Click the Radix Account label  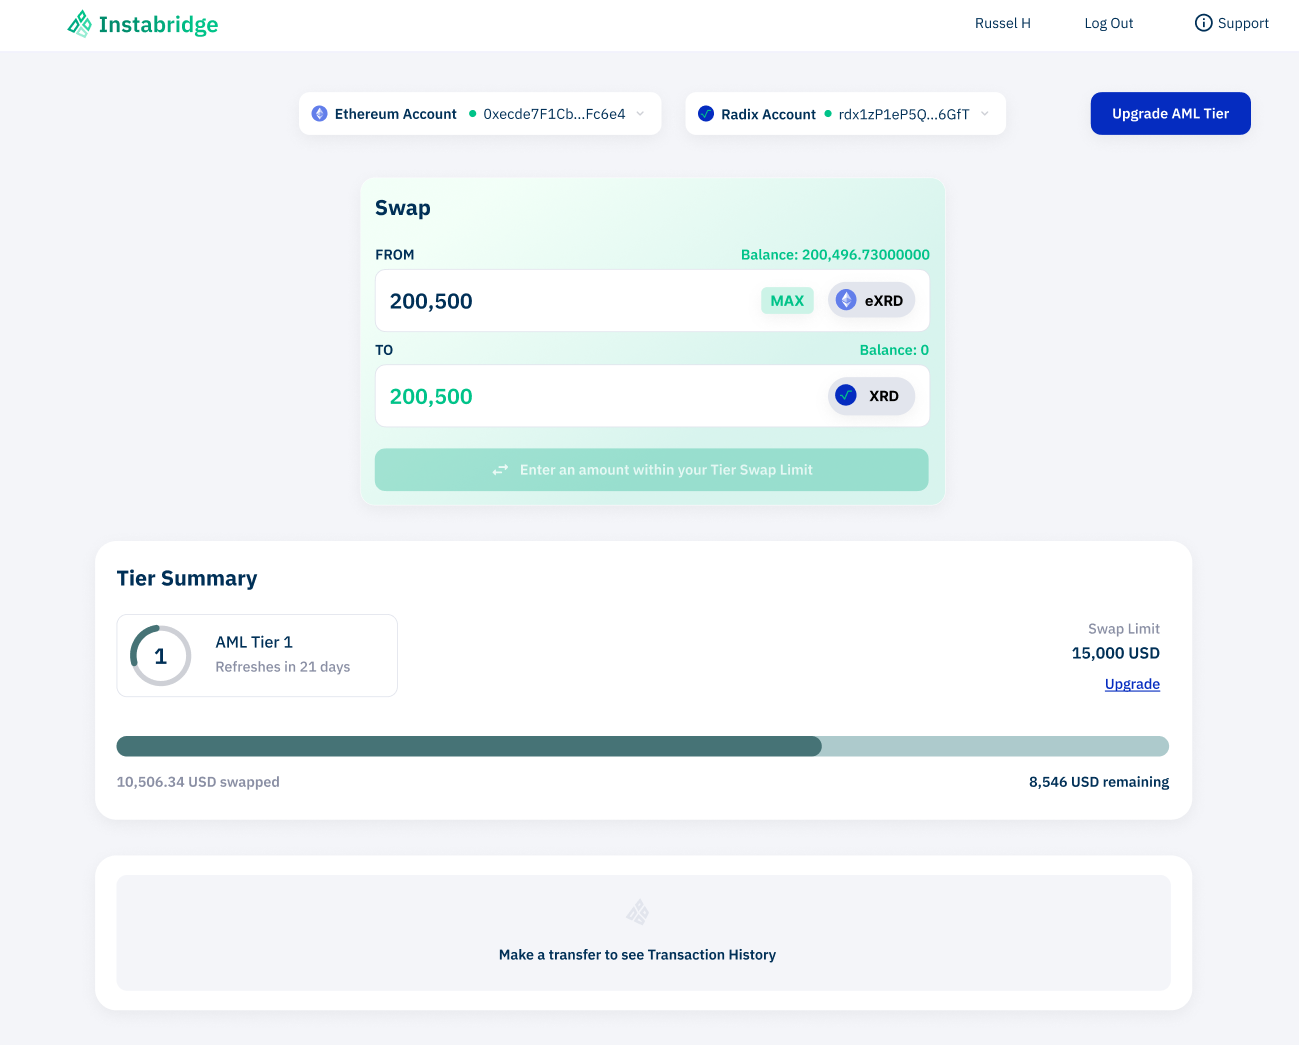coord(768,114)
